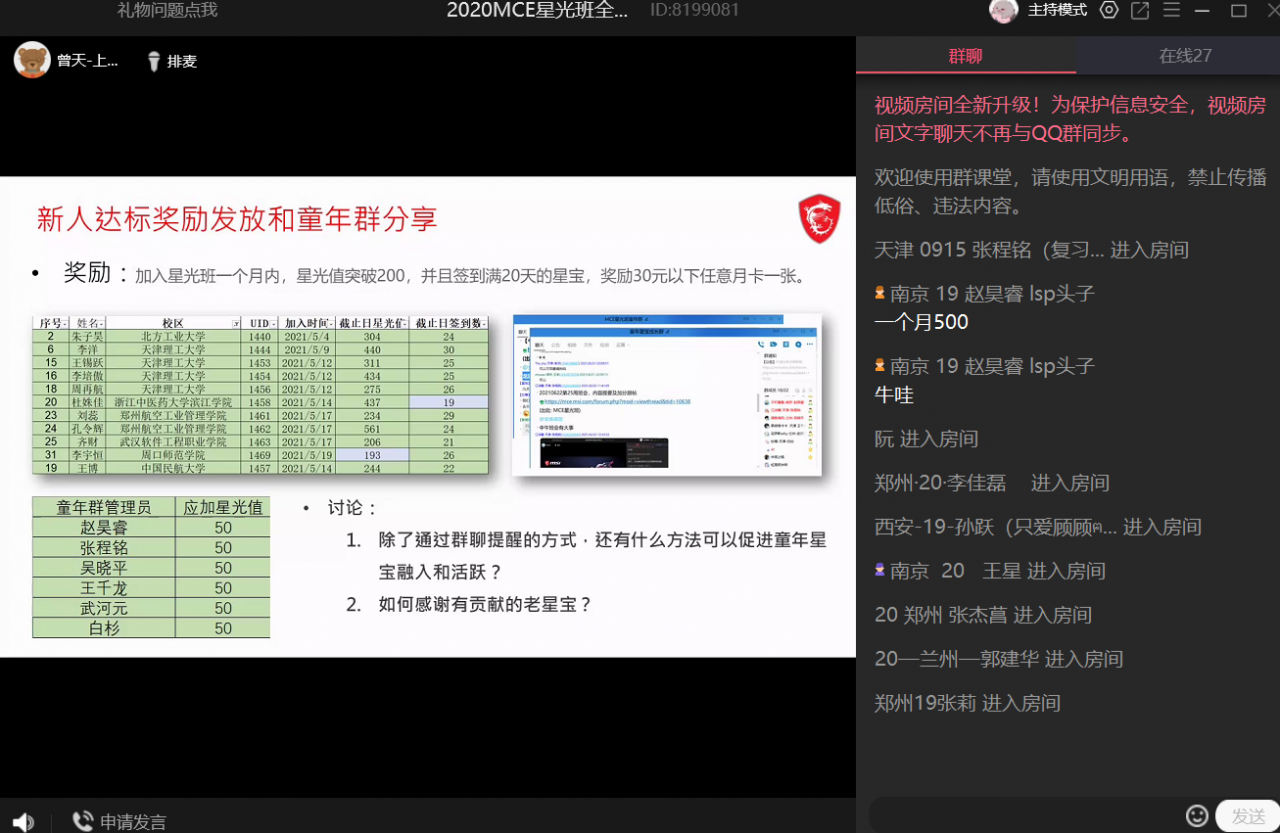Click the pop-out window icon
This screenshot has width=1280, height=833.
[1140, 10]
